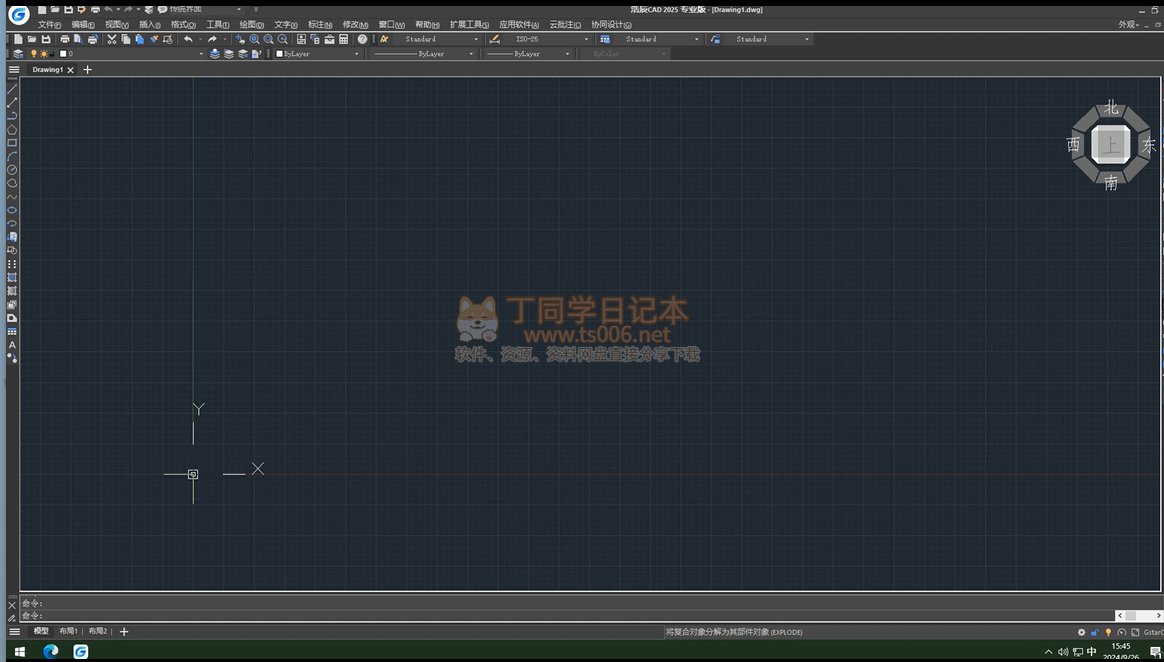Open the Layer Properties manager icon
The width and height of the screenshot is (1164, 662).
[x=18, y=54]
